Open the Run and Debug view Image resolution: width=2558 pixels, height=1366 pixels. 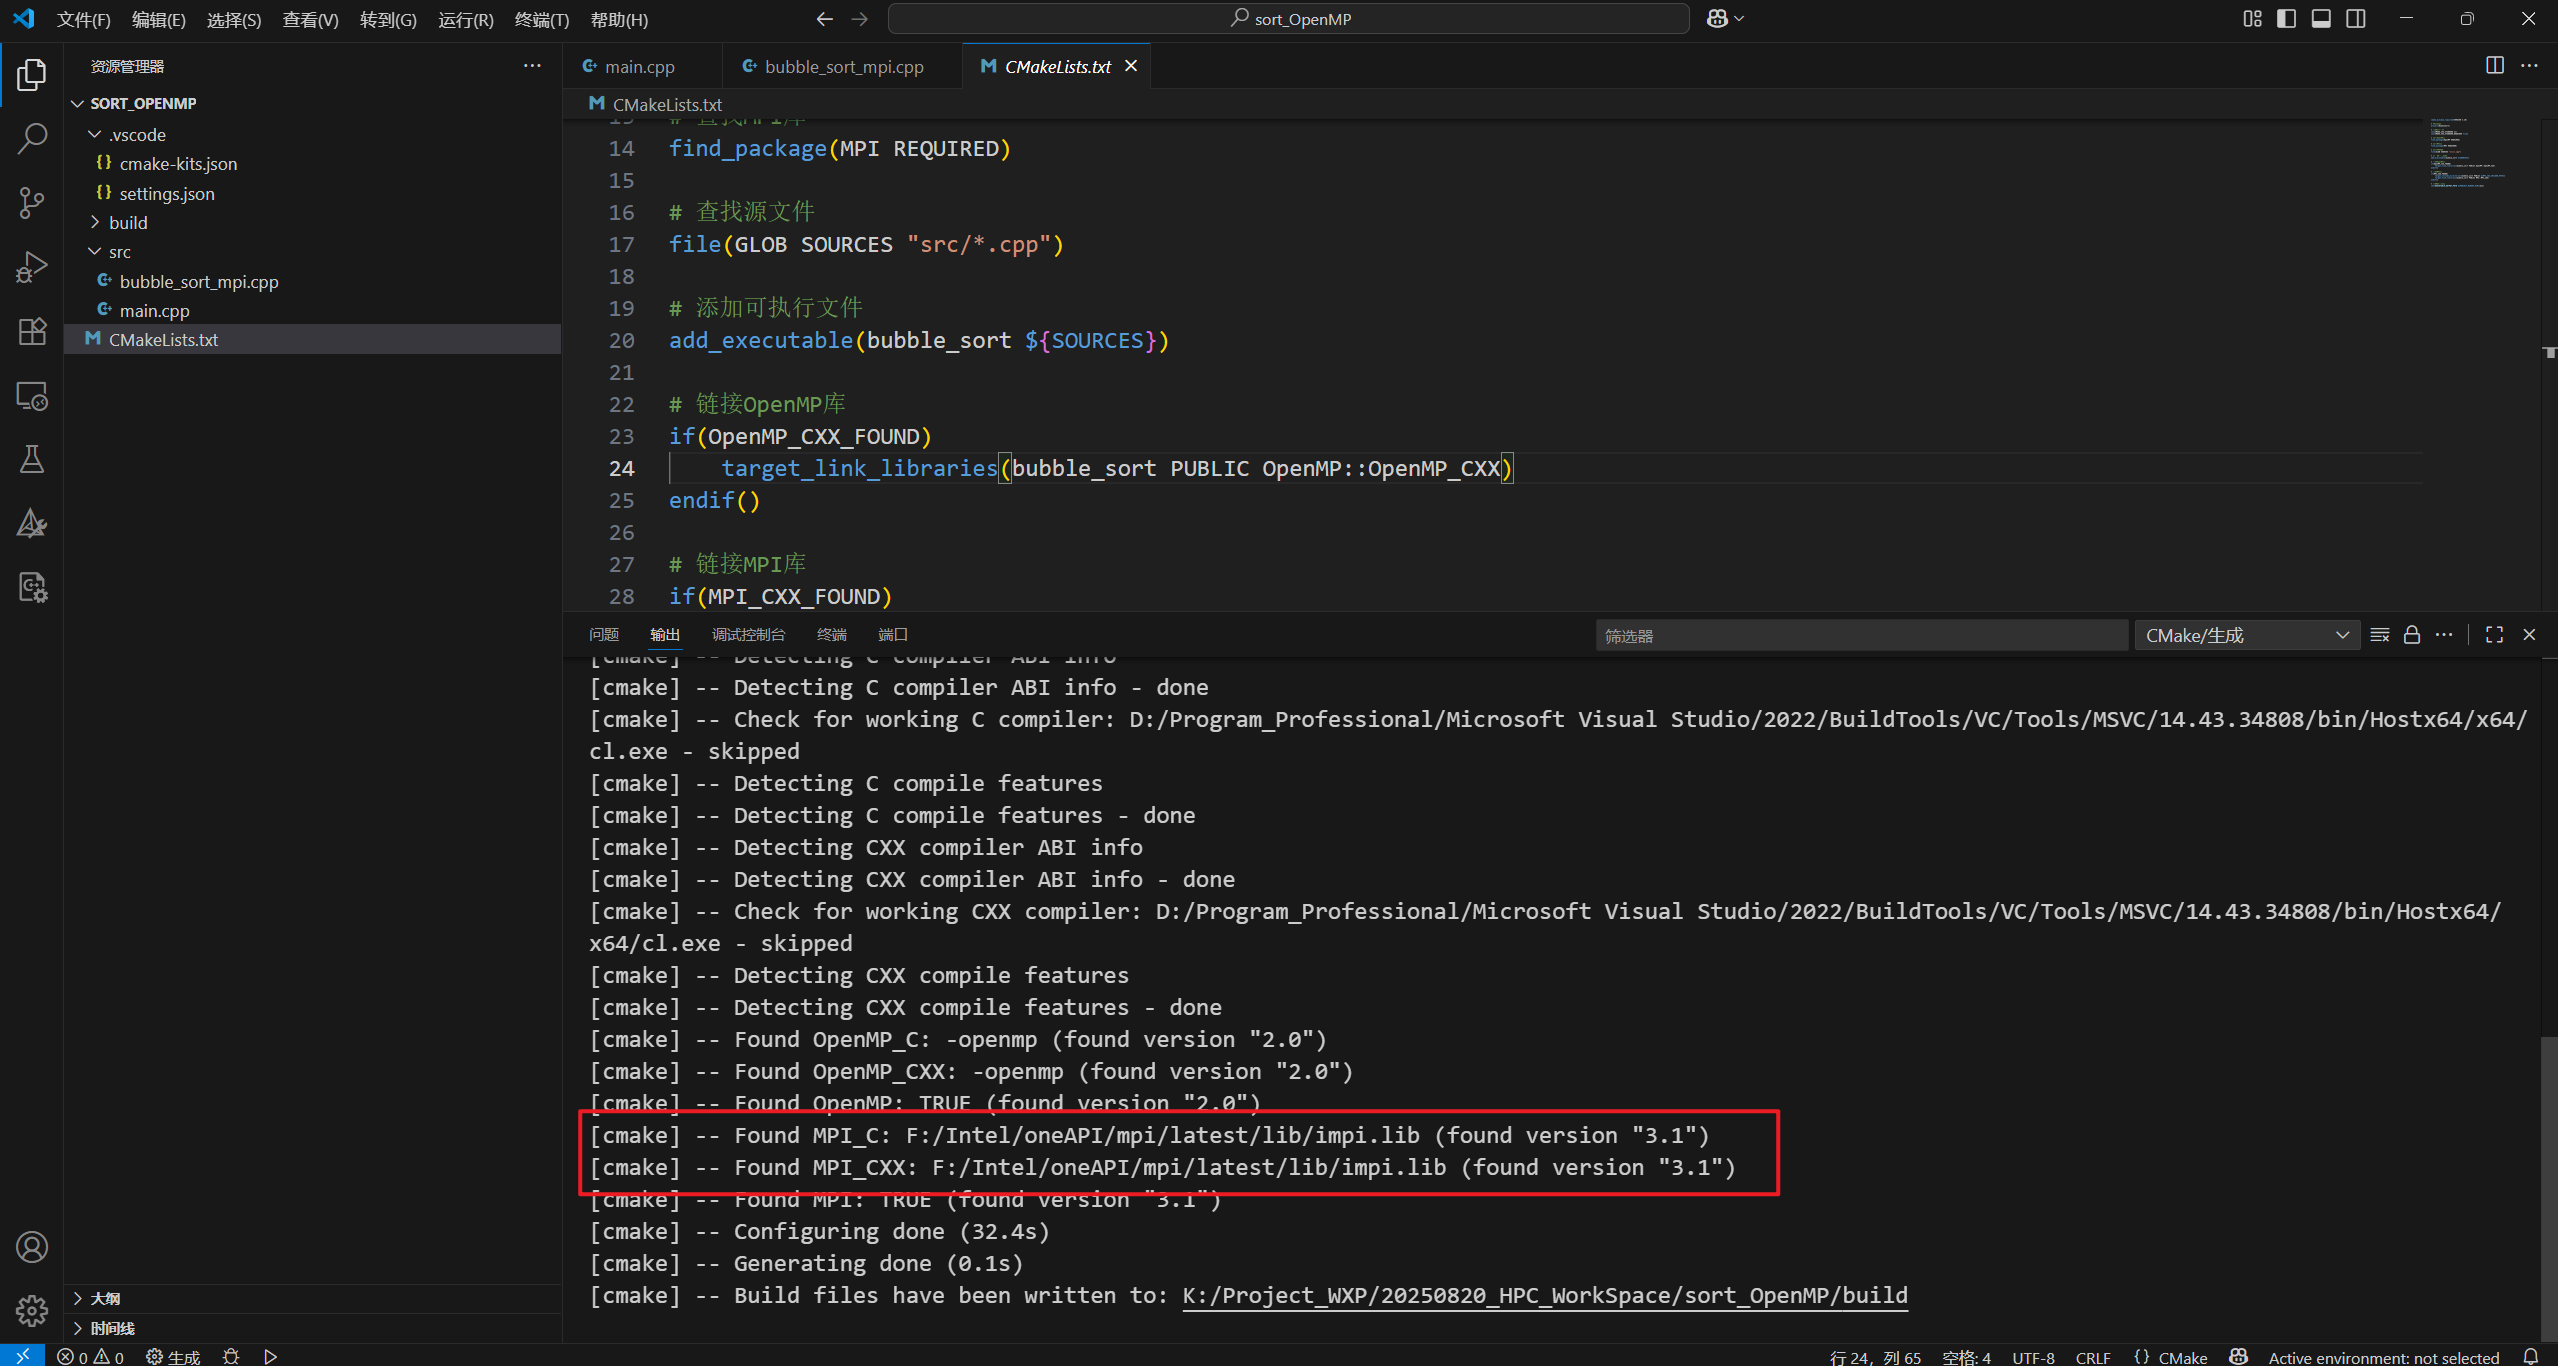(x=32, y=265)
